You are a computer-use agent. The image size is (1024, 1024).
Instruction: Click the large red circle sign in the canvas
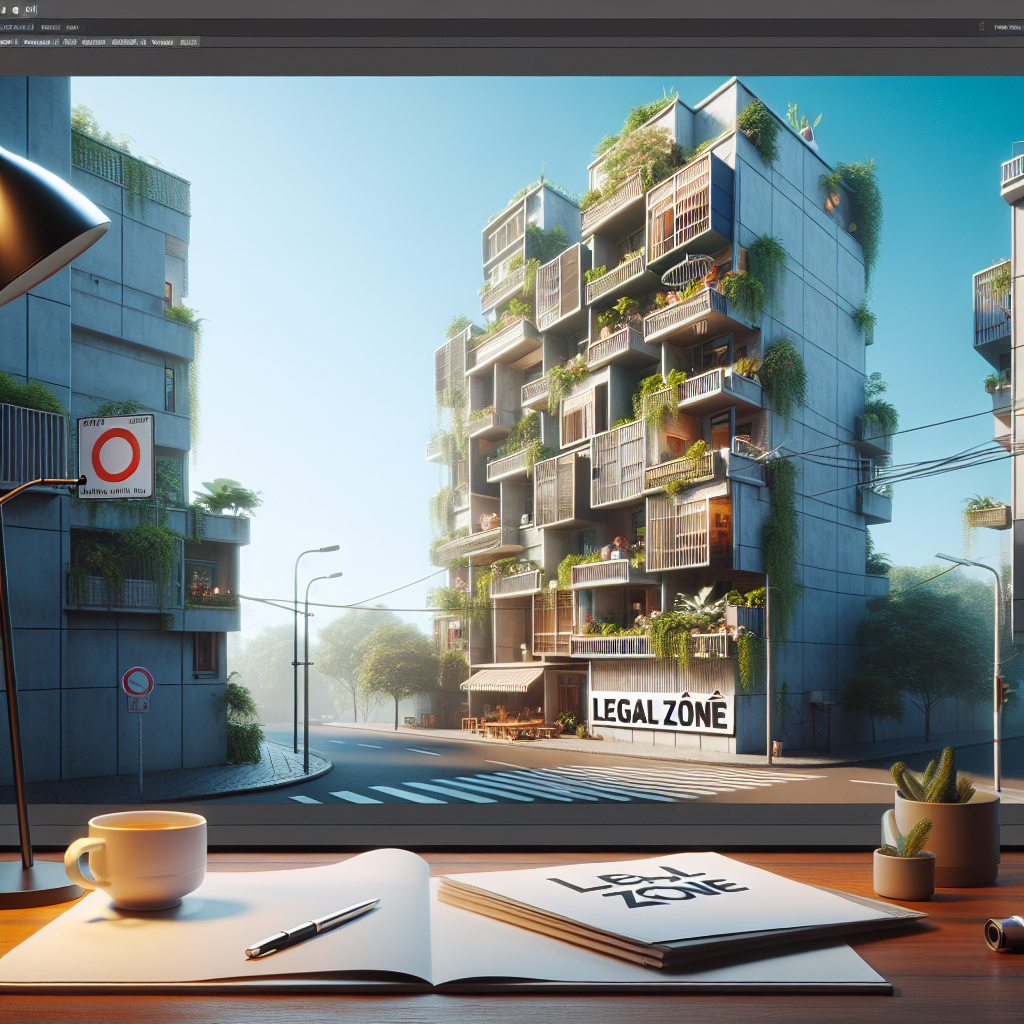click(x=116, y=455)
